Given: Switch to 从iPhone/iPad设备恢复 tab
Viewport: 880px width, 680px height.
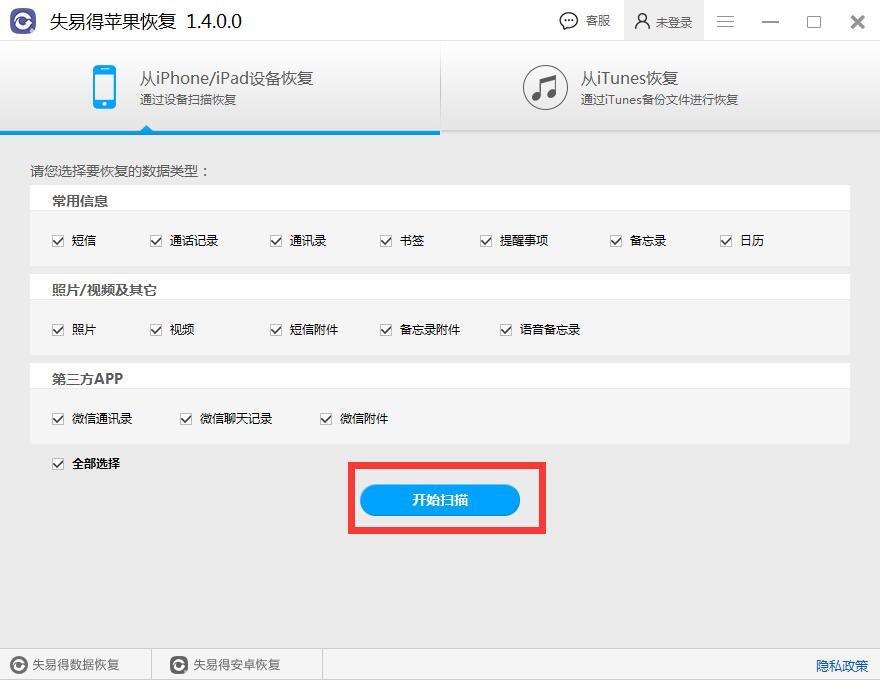Looking at the screenshot, I should pos(220,88).
